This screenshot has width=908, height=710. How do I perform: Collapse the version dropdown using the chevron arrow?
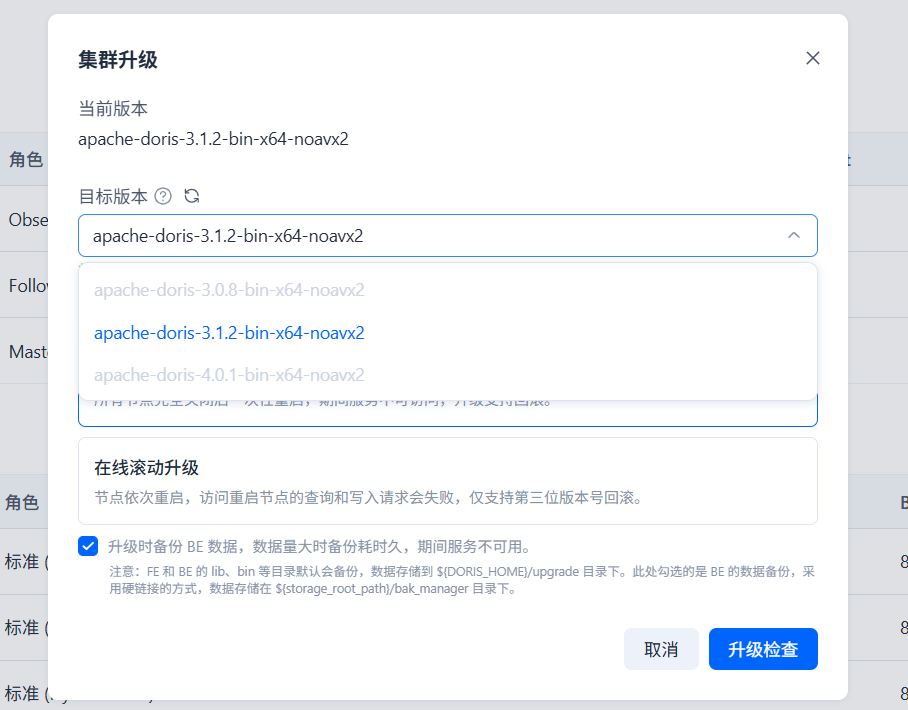point(793,236)
